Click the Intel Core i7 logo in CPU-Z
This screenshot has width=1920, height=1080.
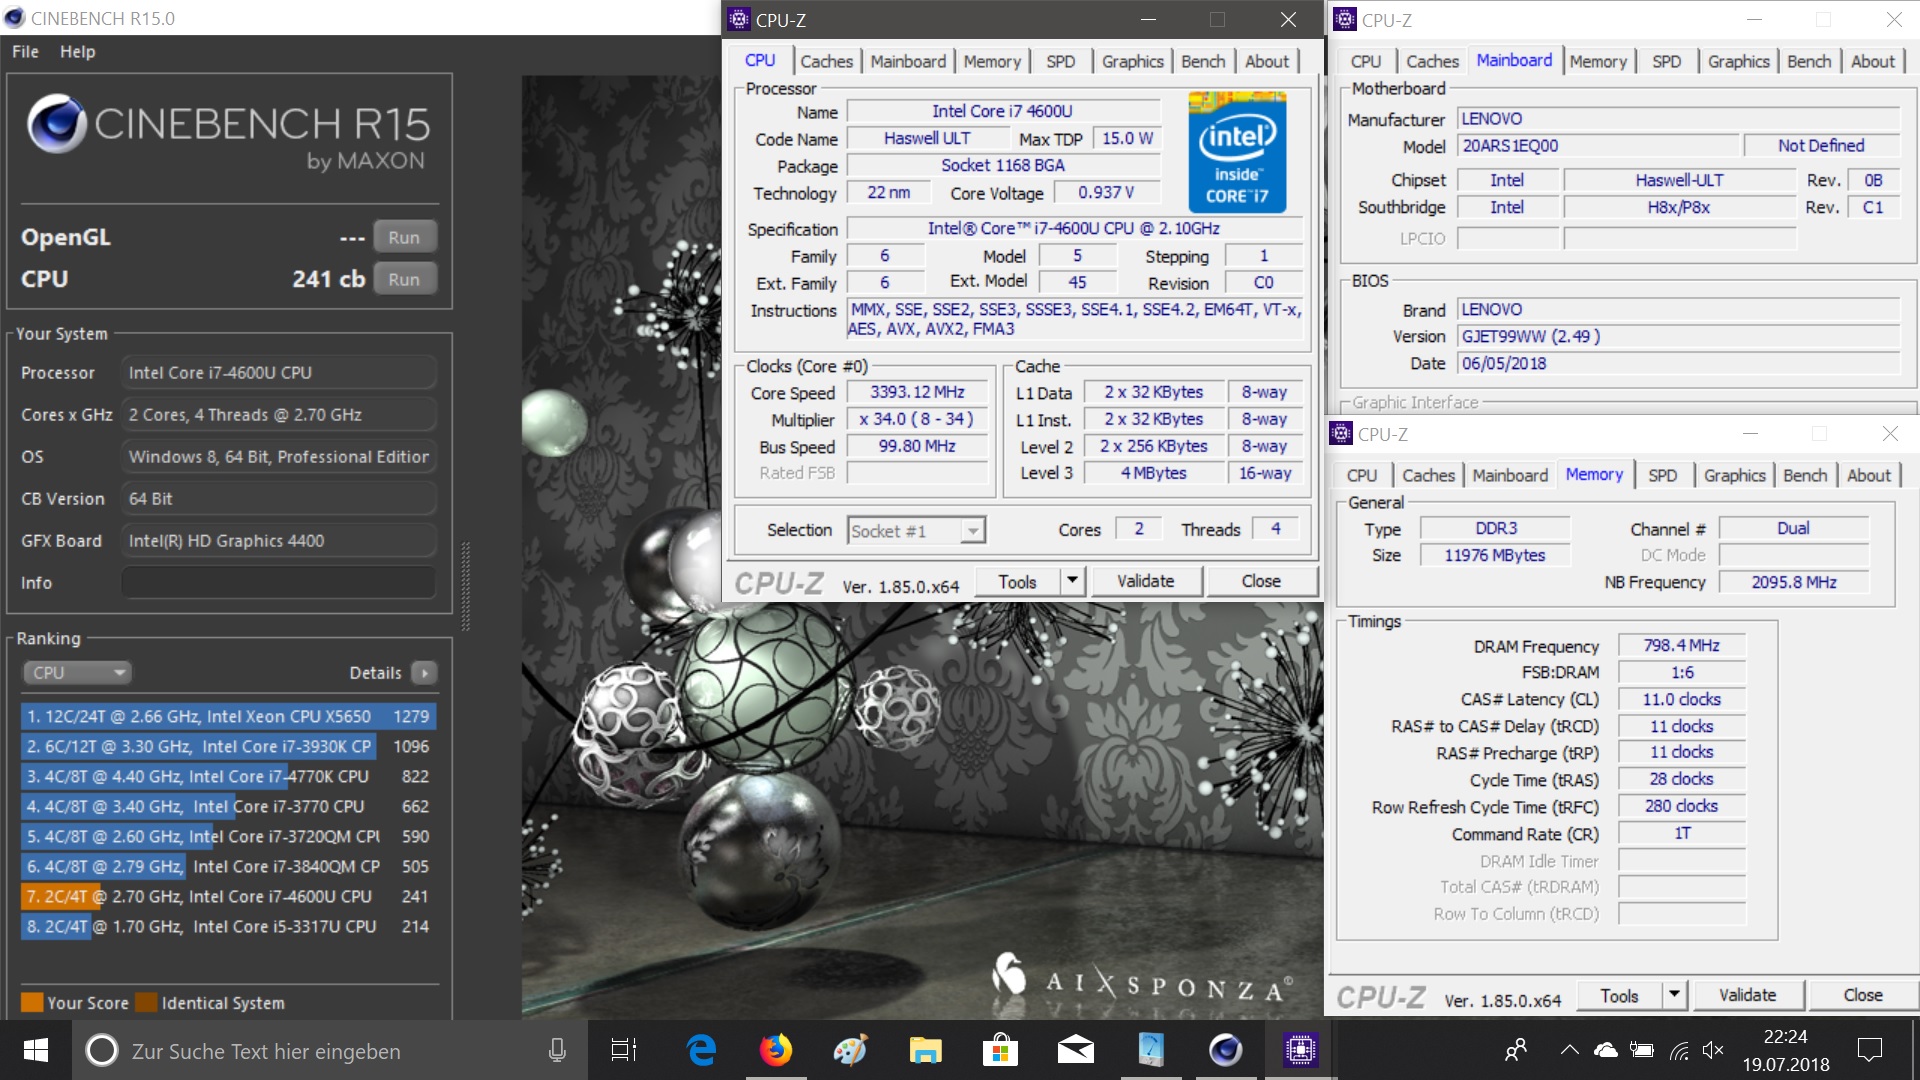point(1236,151)
